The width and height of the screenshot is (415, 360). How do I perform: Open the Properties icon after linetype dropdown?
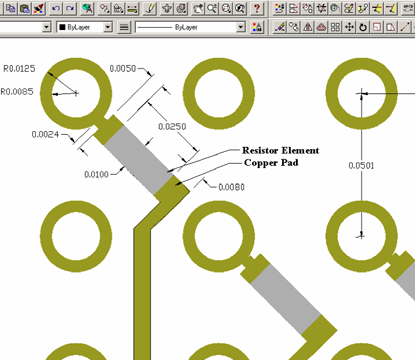point(257,27)
